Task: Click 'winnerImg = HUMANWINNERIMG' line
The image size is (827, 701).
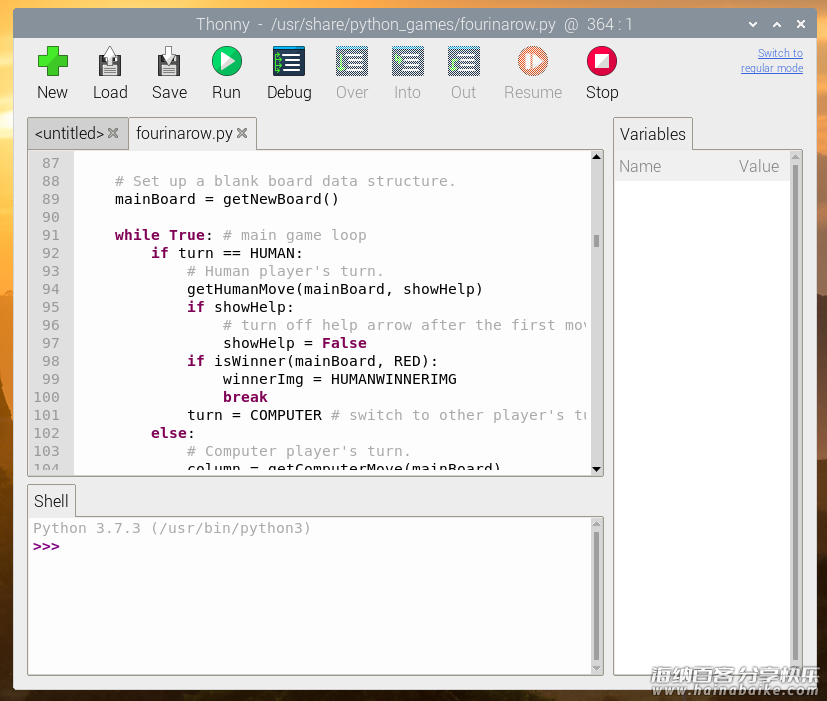Action: [x=340, y=379]
